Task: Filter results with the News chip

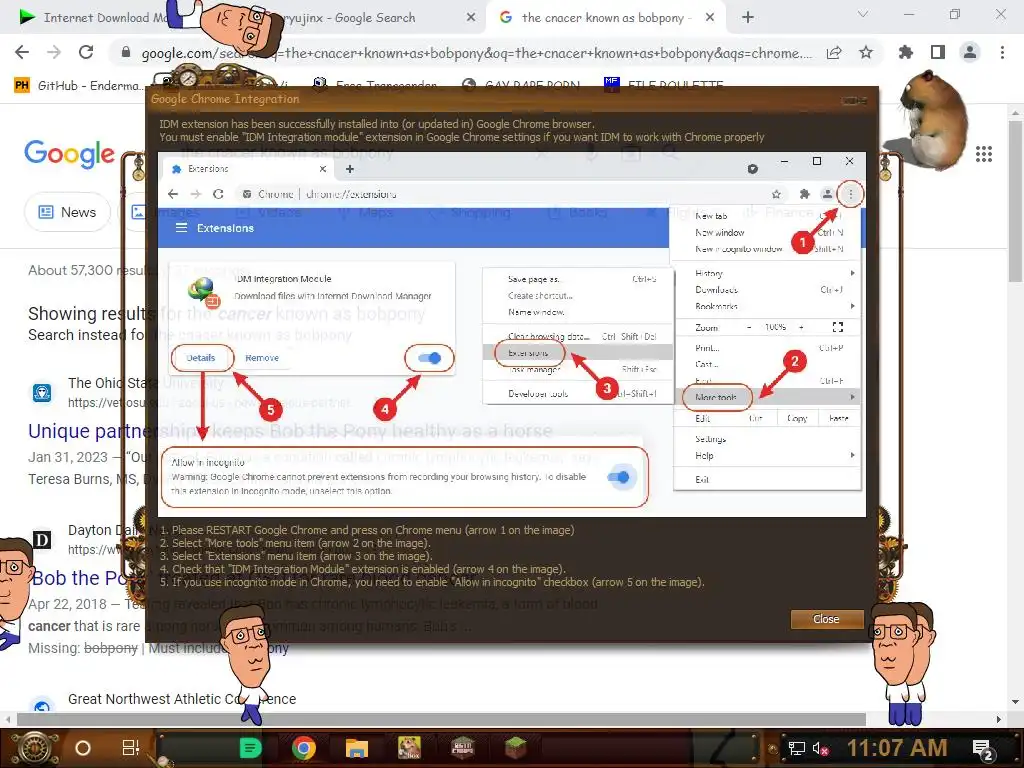Action: click(67, 212)
